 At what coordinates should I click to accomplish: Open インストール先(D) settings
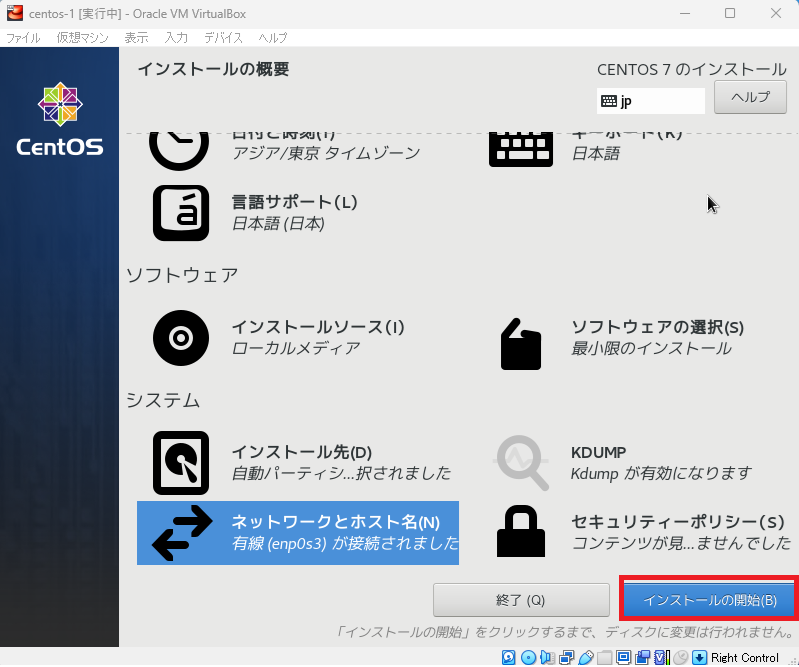(x=302, y=452)
